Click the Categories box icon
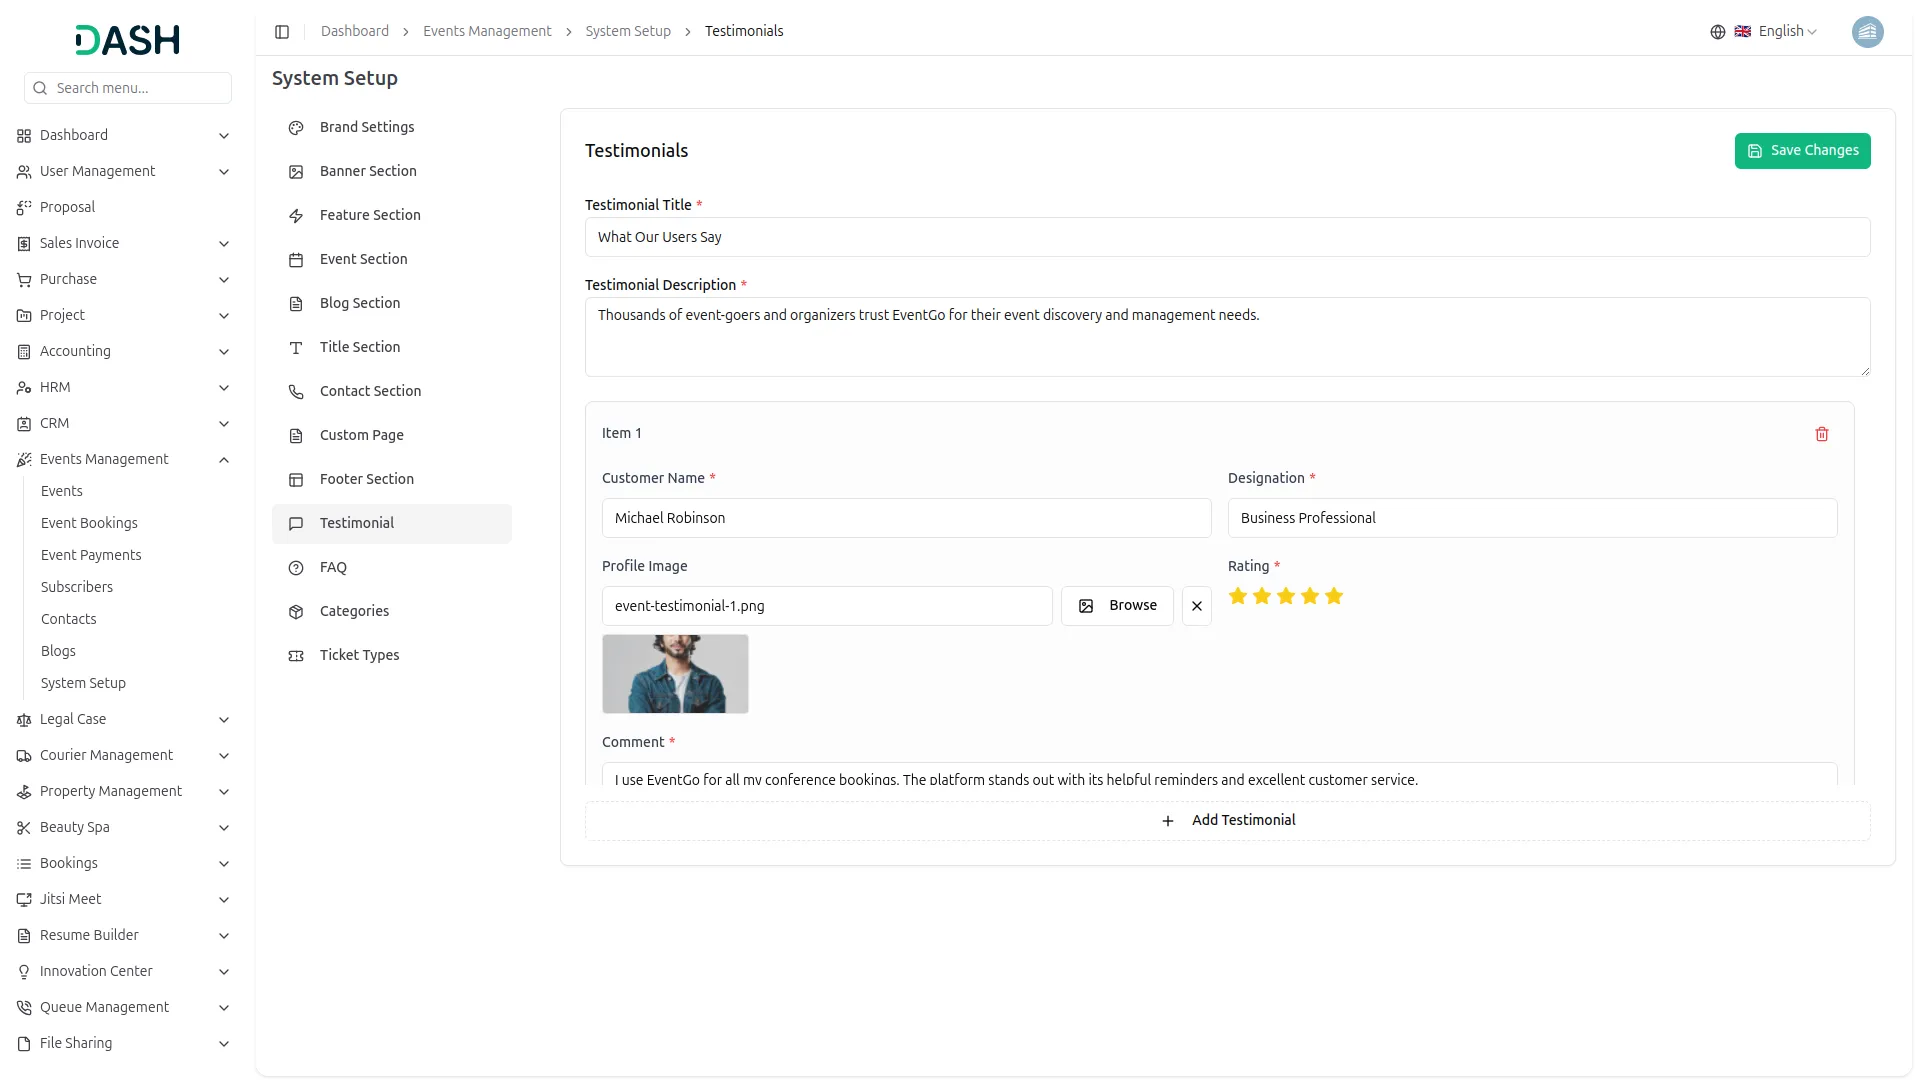The image size is (1920, 1080). [296, 612]
